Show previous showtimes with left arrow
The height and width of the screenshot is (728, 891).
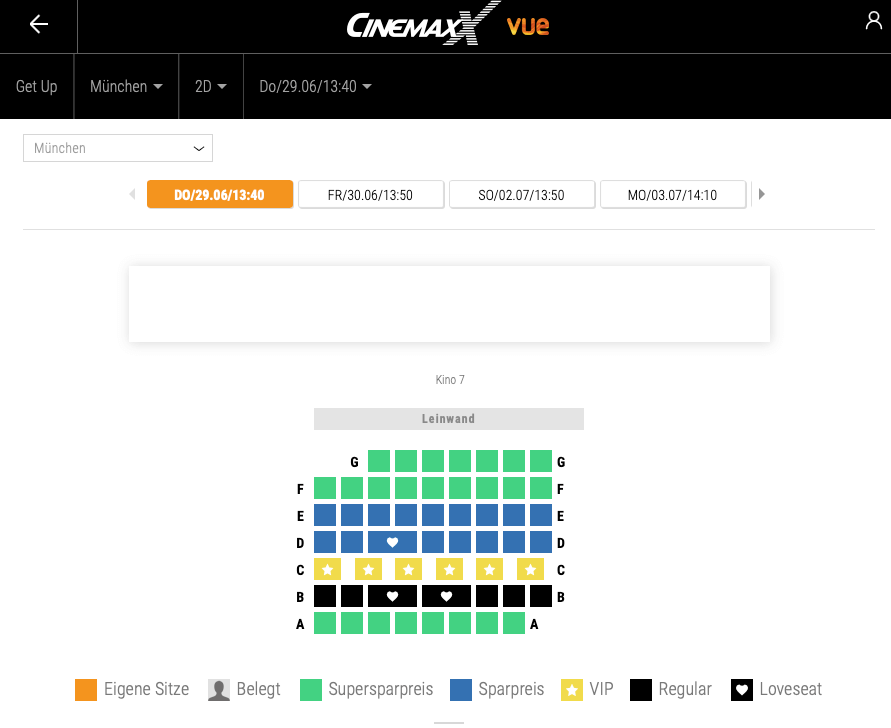pos(132,194)
